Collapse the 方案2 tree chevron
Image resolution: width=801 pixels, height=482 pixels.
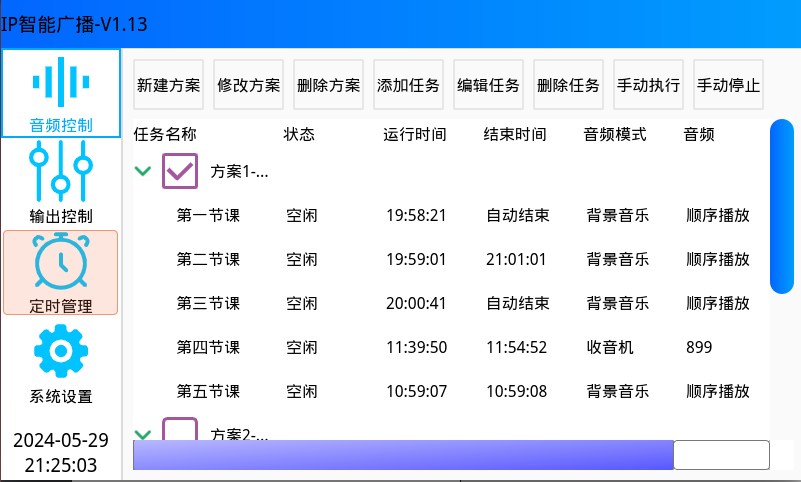143,434
